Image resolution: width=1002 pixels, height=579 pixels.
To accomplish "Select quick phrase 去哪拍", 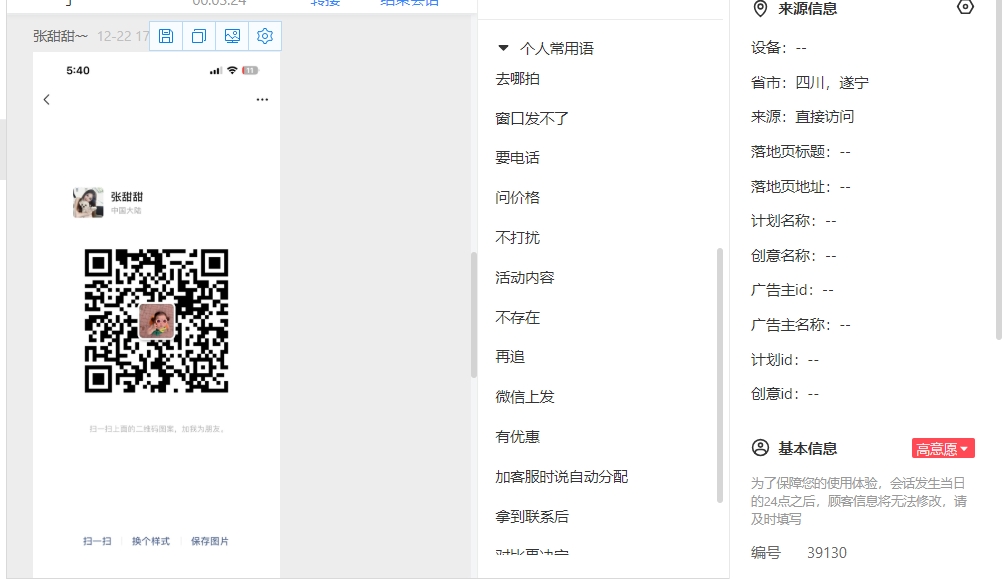I will 518,79.
